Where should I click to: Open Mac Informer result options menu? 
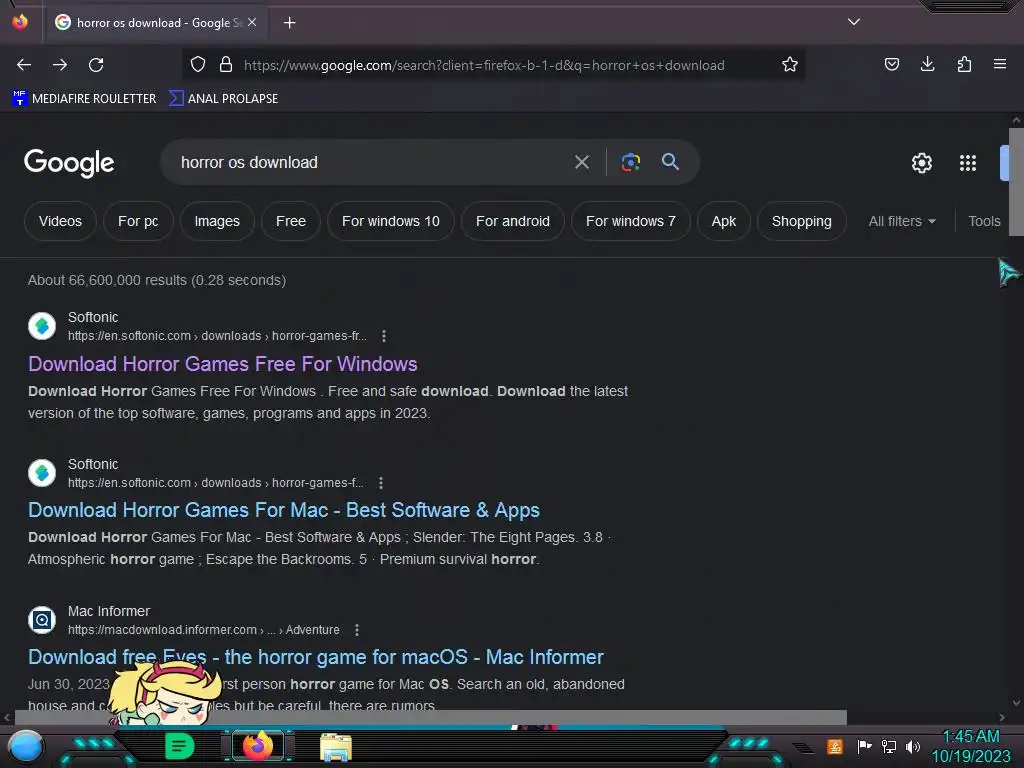click(357, 630)
